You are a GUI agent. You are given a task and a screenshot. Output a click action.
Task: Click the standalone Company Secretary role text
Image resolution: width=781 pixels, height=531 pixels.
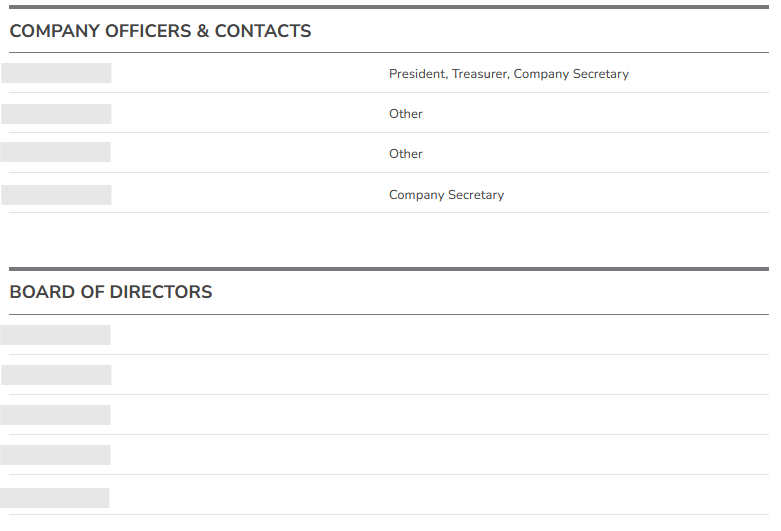(446, 195)
